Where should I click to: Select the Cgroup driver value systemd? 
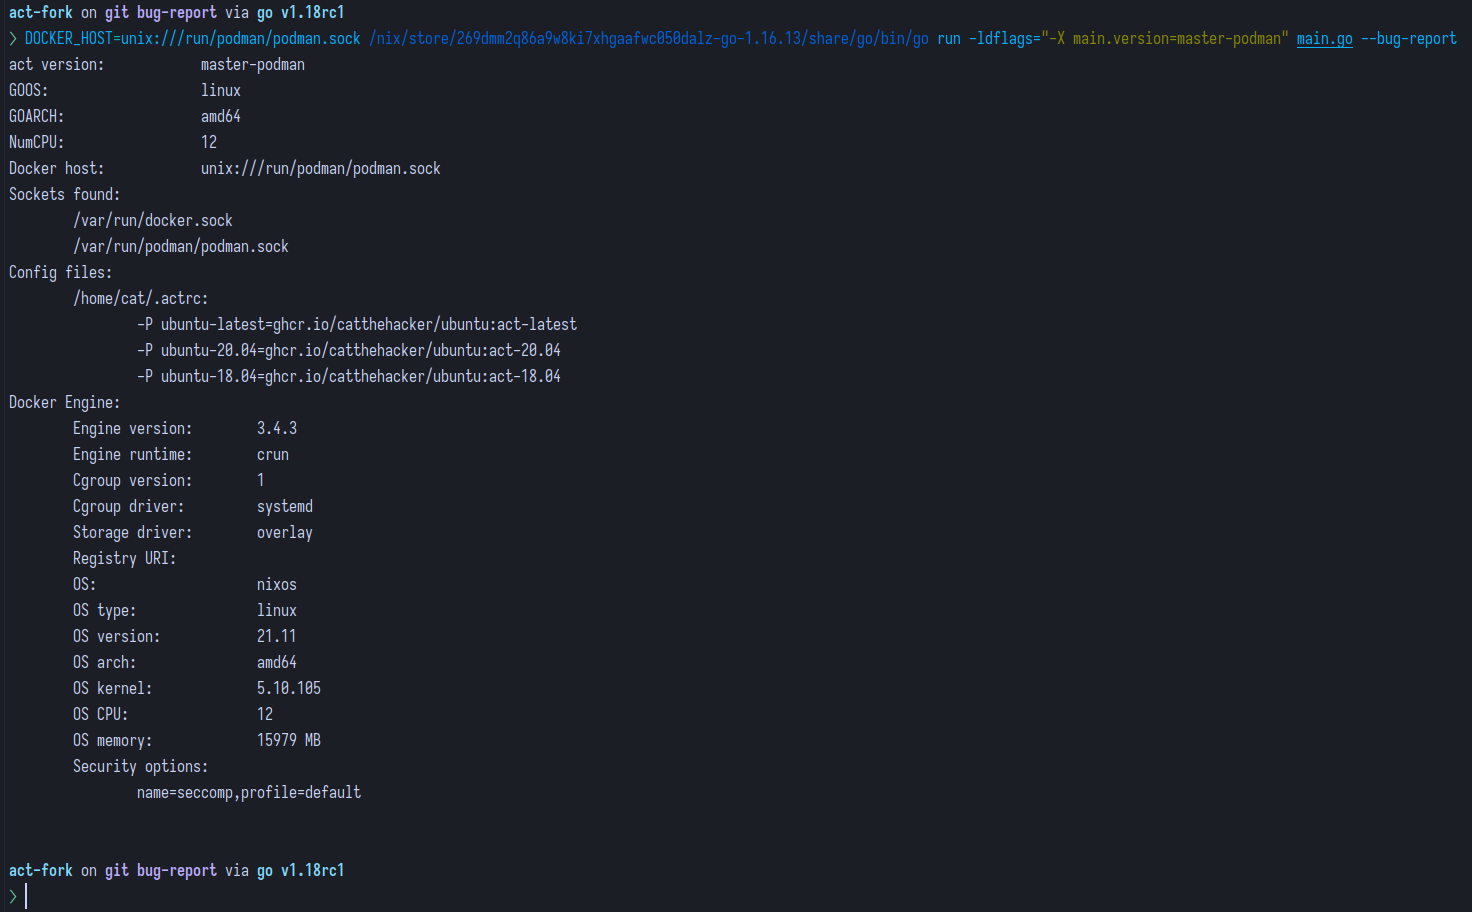click(x=285, y=507)
